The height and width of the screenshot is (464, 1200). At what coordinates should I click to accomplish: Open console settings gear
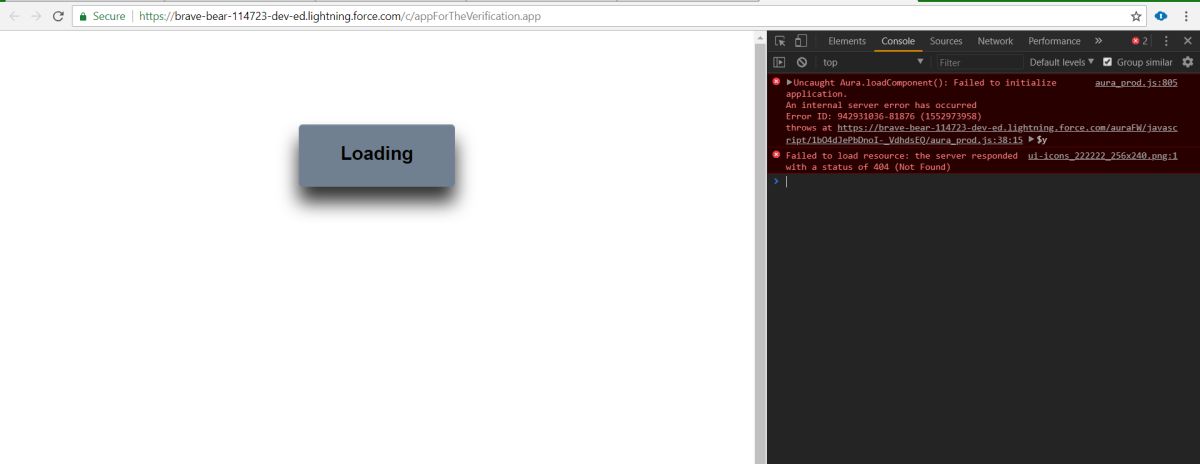[x=1188, y=62]
